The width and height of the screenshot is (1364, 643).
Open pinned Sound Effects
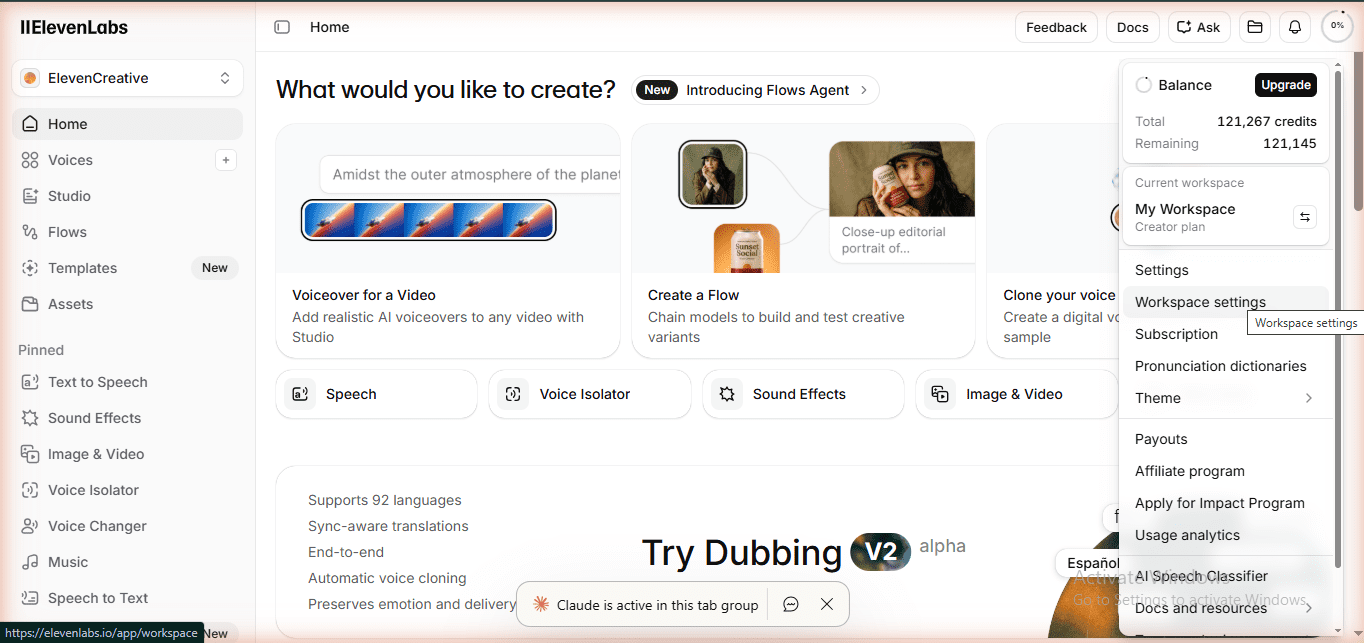(127, 418)
